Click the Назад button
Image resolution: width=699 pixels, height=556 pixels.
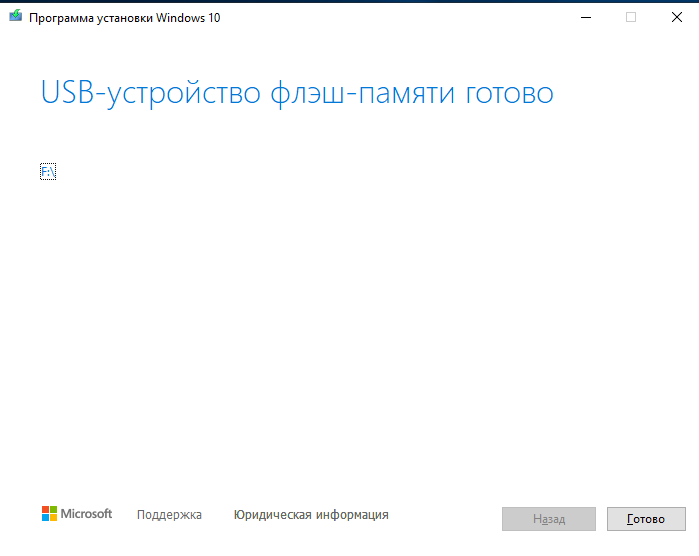(x=549, y=519)
